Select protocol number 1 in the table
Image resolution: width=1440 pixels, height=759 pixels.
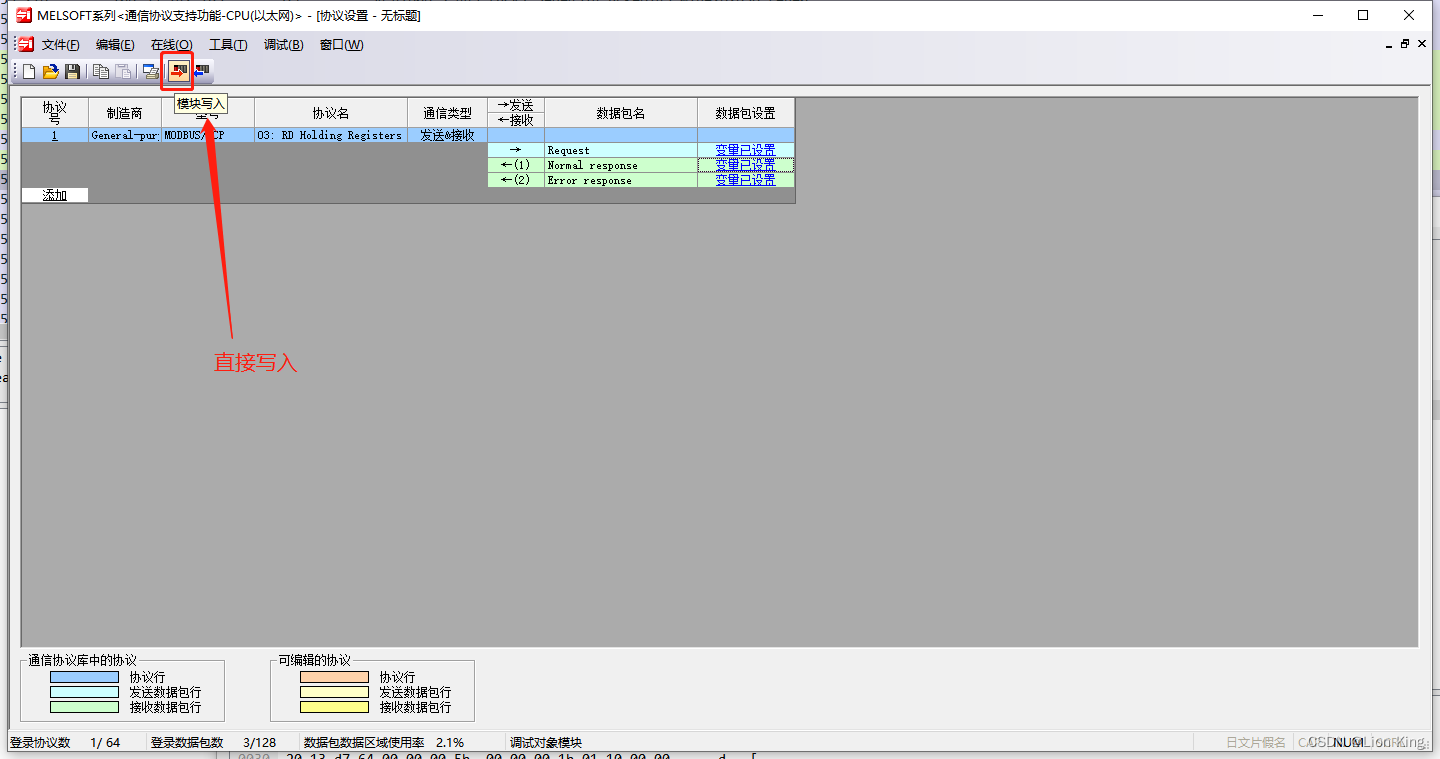54,134
